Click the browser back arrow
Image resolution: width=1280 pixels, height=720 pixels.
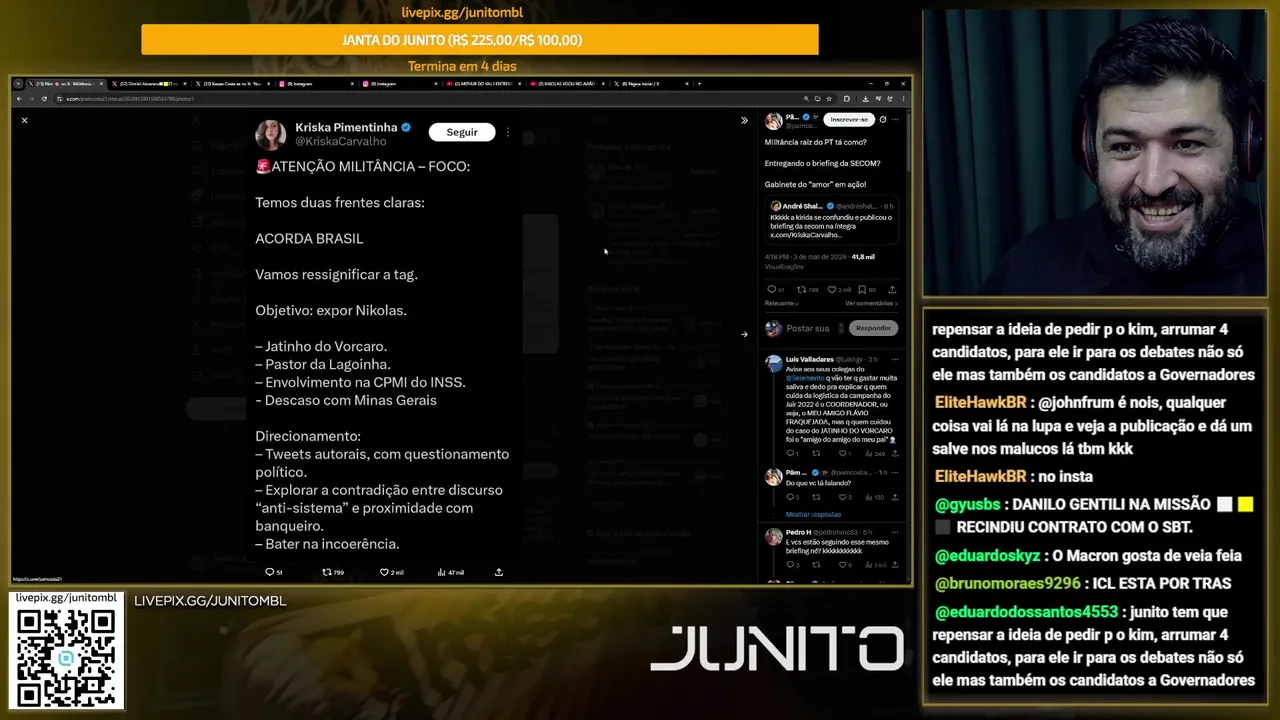pos(18,98)
